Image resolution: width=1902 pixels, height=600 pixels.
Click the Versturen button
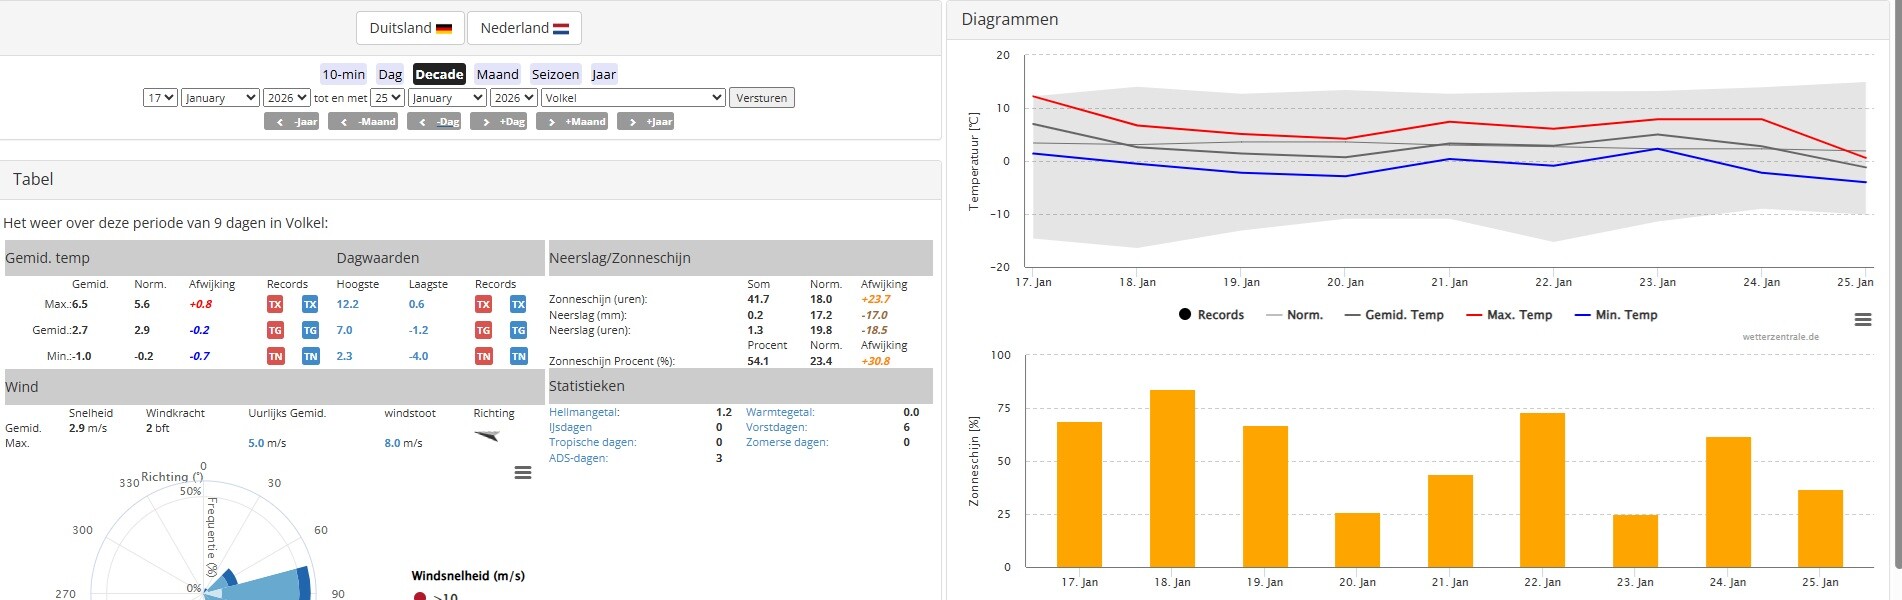[761, 98]
